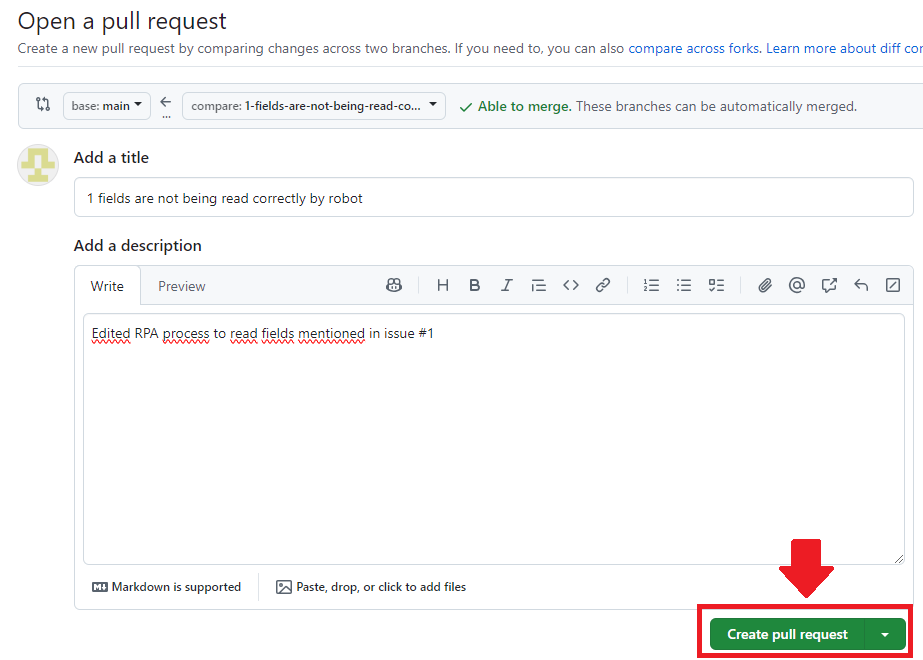Open the base: main branch dropdown
The height and width of the screenshot is (660, 923).
click(107, 105)
